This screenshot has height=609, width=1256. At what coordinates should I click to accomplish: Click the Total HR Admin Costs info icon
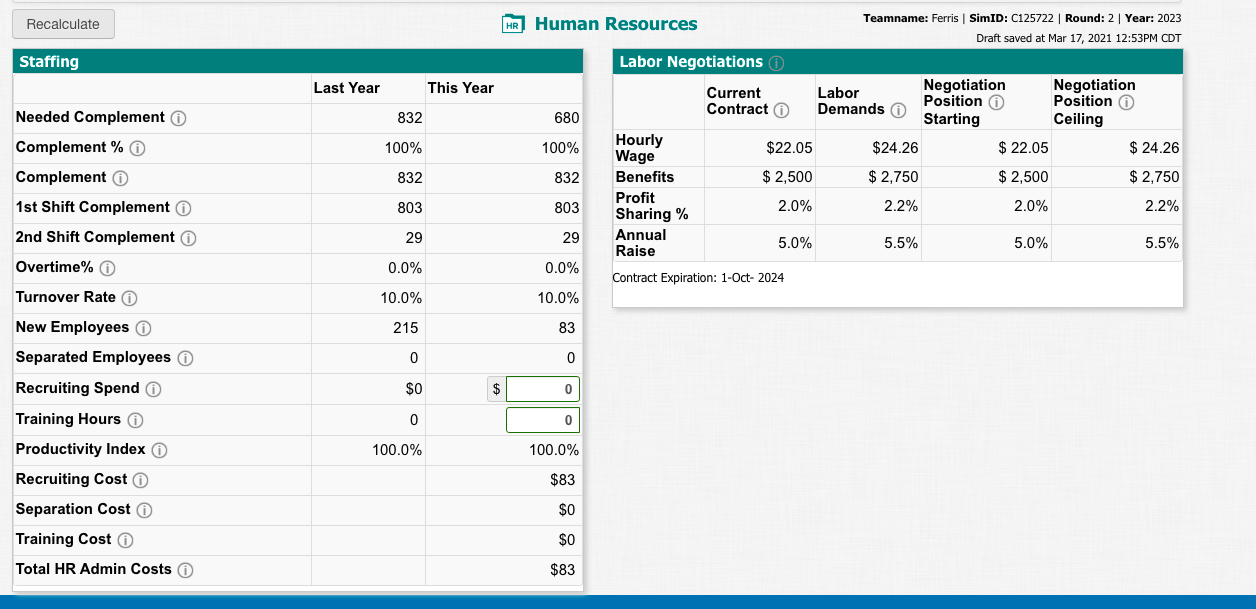186,569
